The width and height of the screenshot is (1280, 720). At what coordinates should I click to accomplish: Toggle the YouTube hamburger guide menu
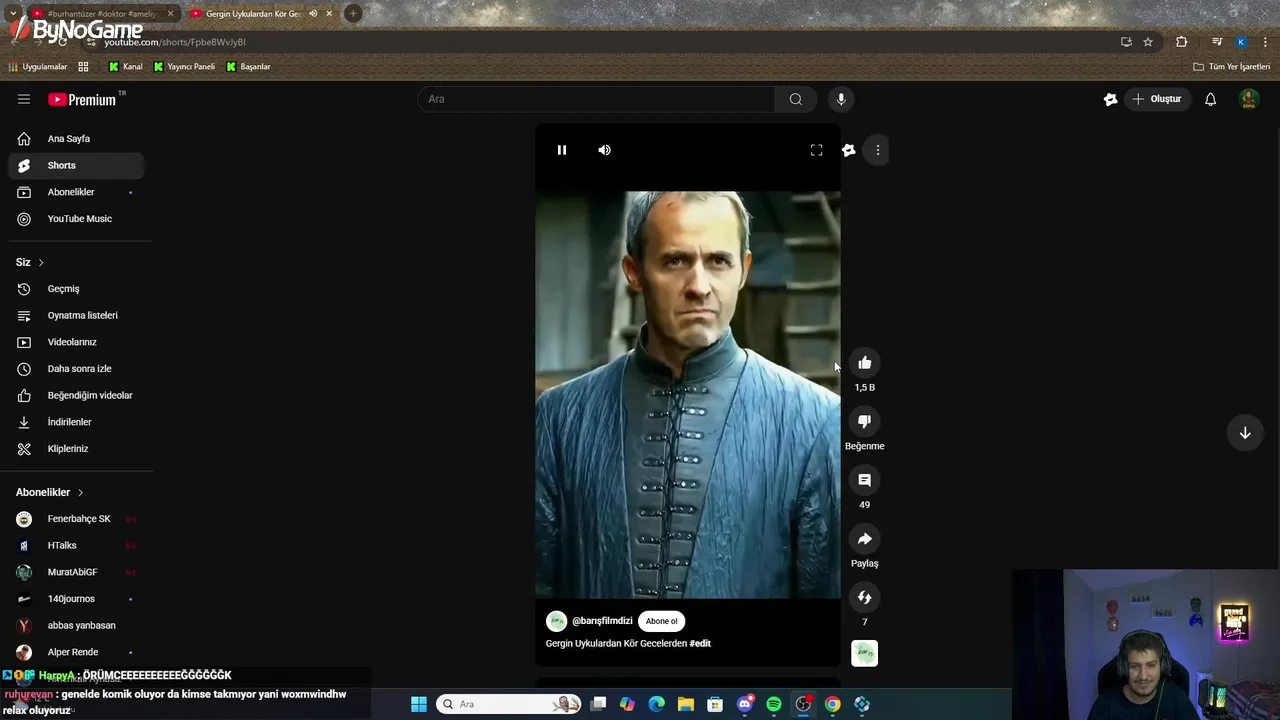tap(24, 99)
